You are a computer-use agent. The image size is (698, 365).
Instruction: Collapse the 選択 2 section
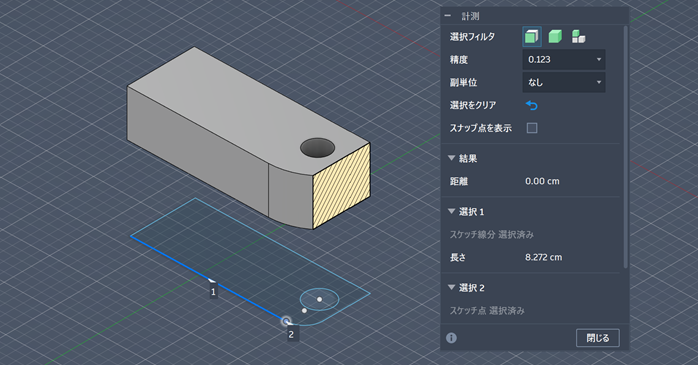coord(451,288)
